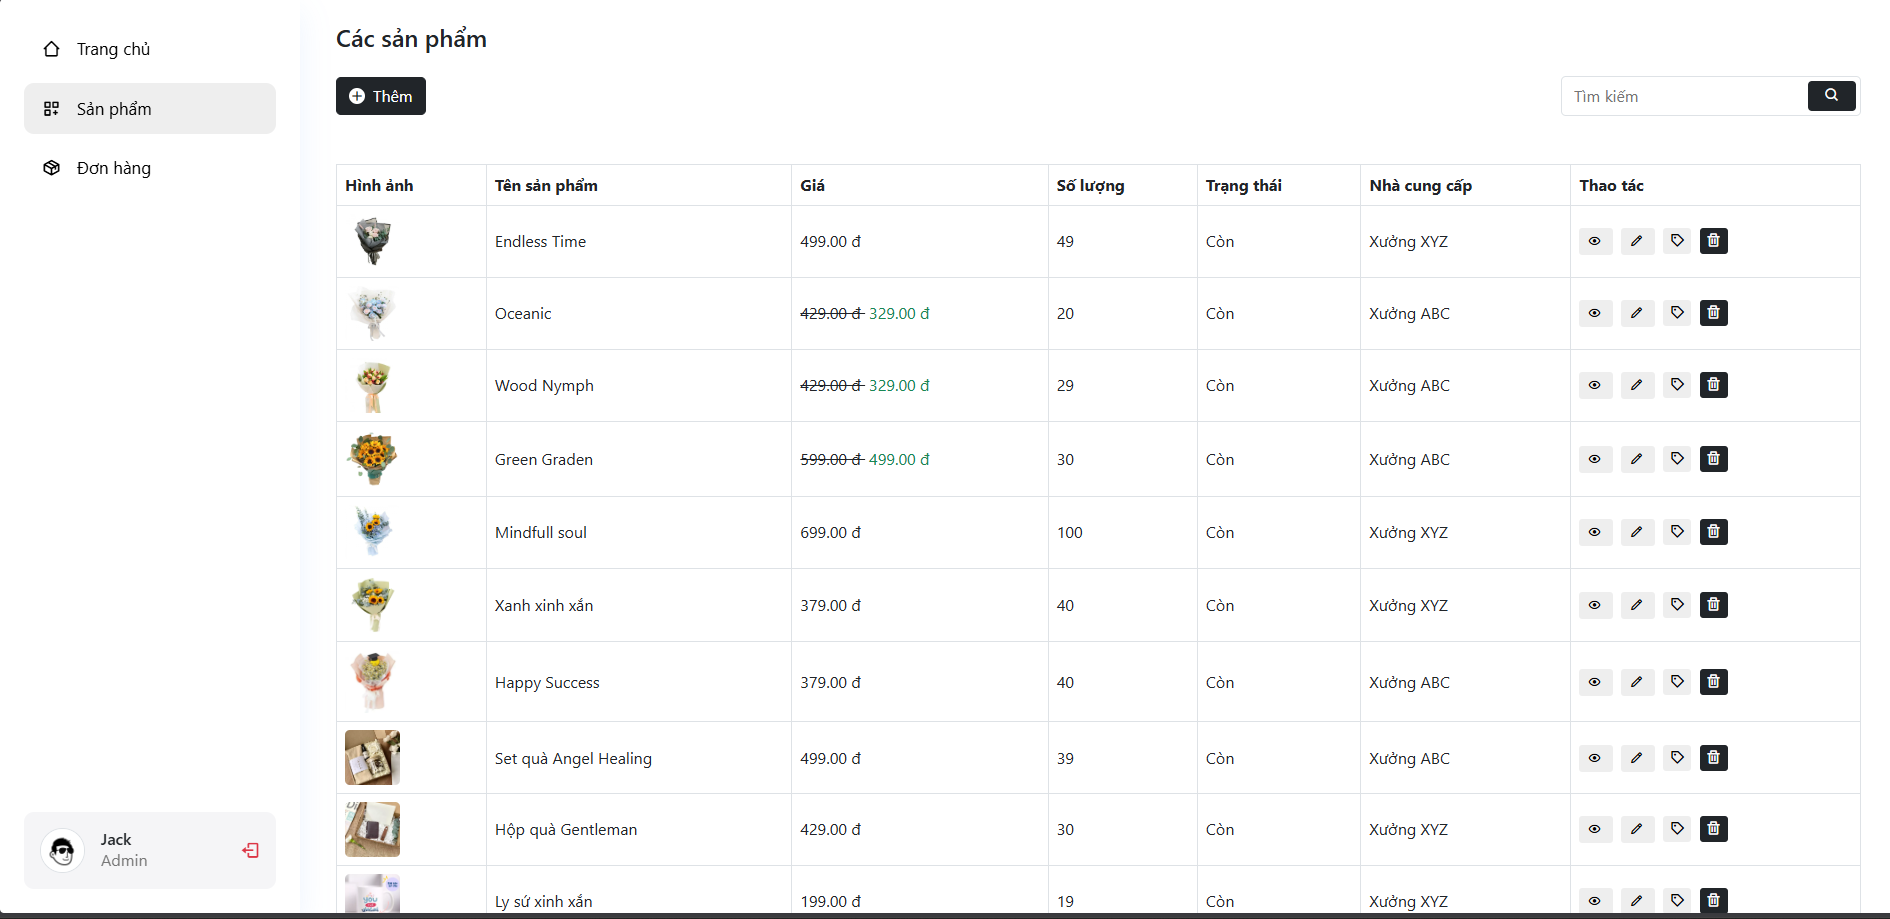Open the Trang chủ home page
The height and width of the screenshot is (919, 1890).
coord(113,49)
